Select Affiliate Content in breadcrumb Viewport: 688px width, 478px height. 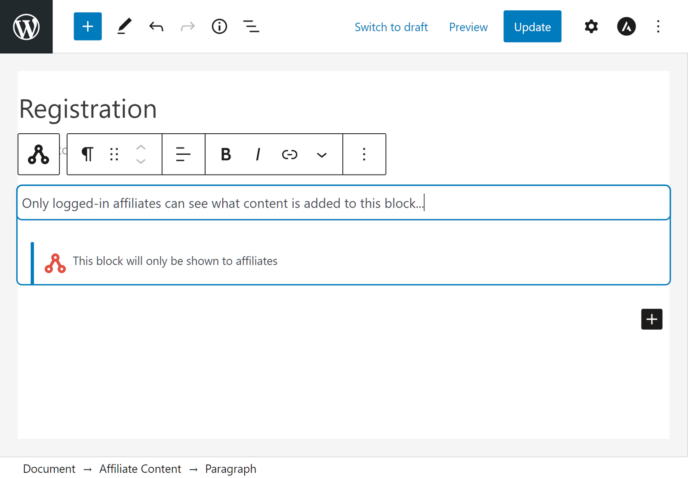pos(140,469)
